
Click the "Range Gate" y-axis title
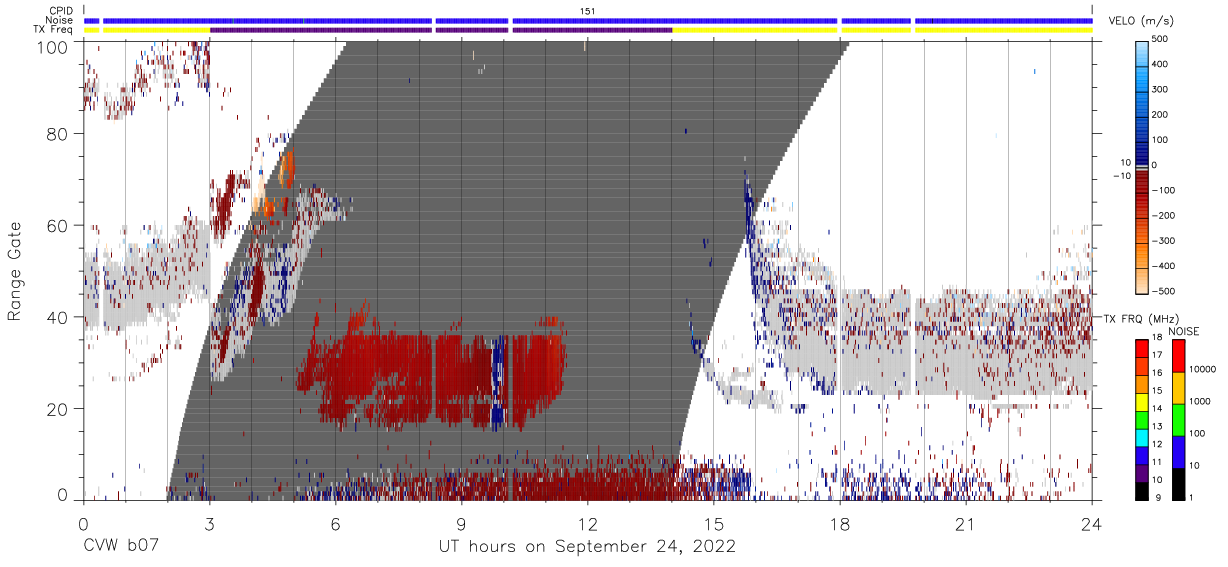15,272
